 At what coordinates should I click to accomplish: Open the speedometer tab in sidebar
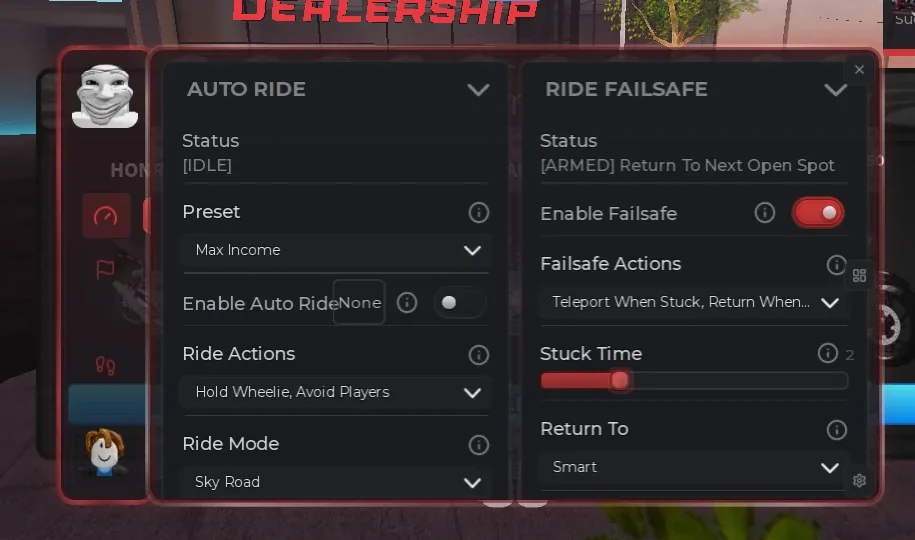click(x=106, y=215)
